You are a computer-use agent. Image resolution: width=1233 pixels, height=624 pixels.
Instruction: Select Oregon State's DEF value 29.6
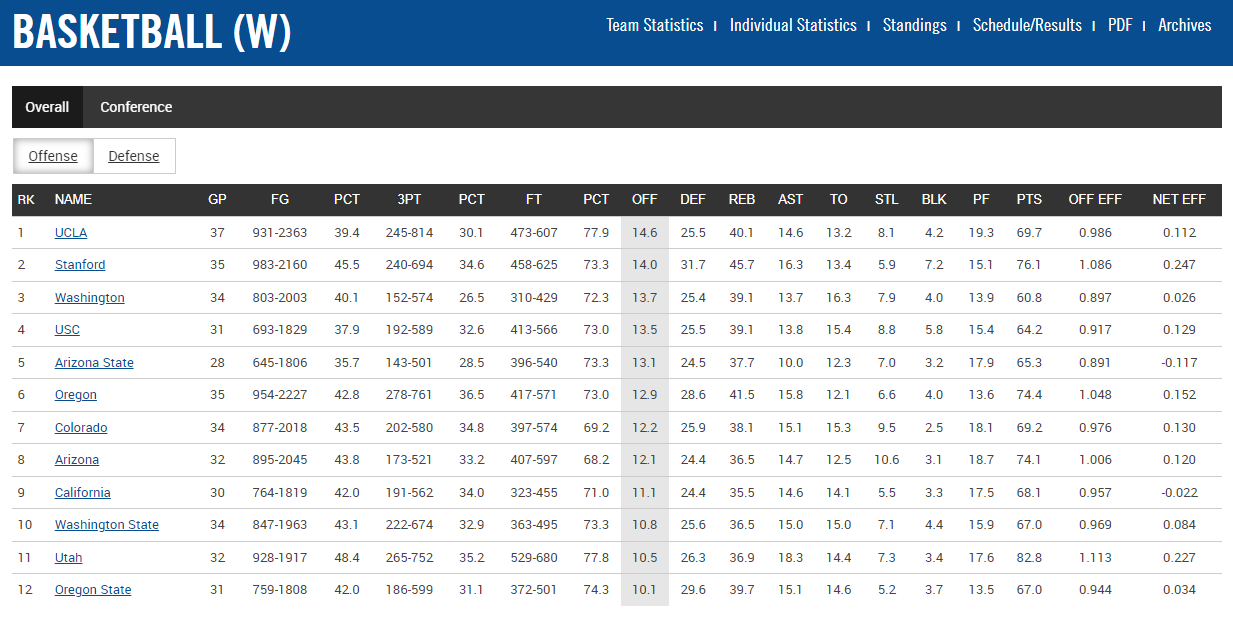point(693,590)
